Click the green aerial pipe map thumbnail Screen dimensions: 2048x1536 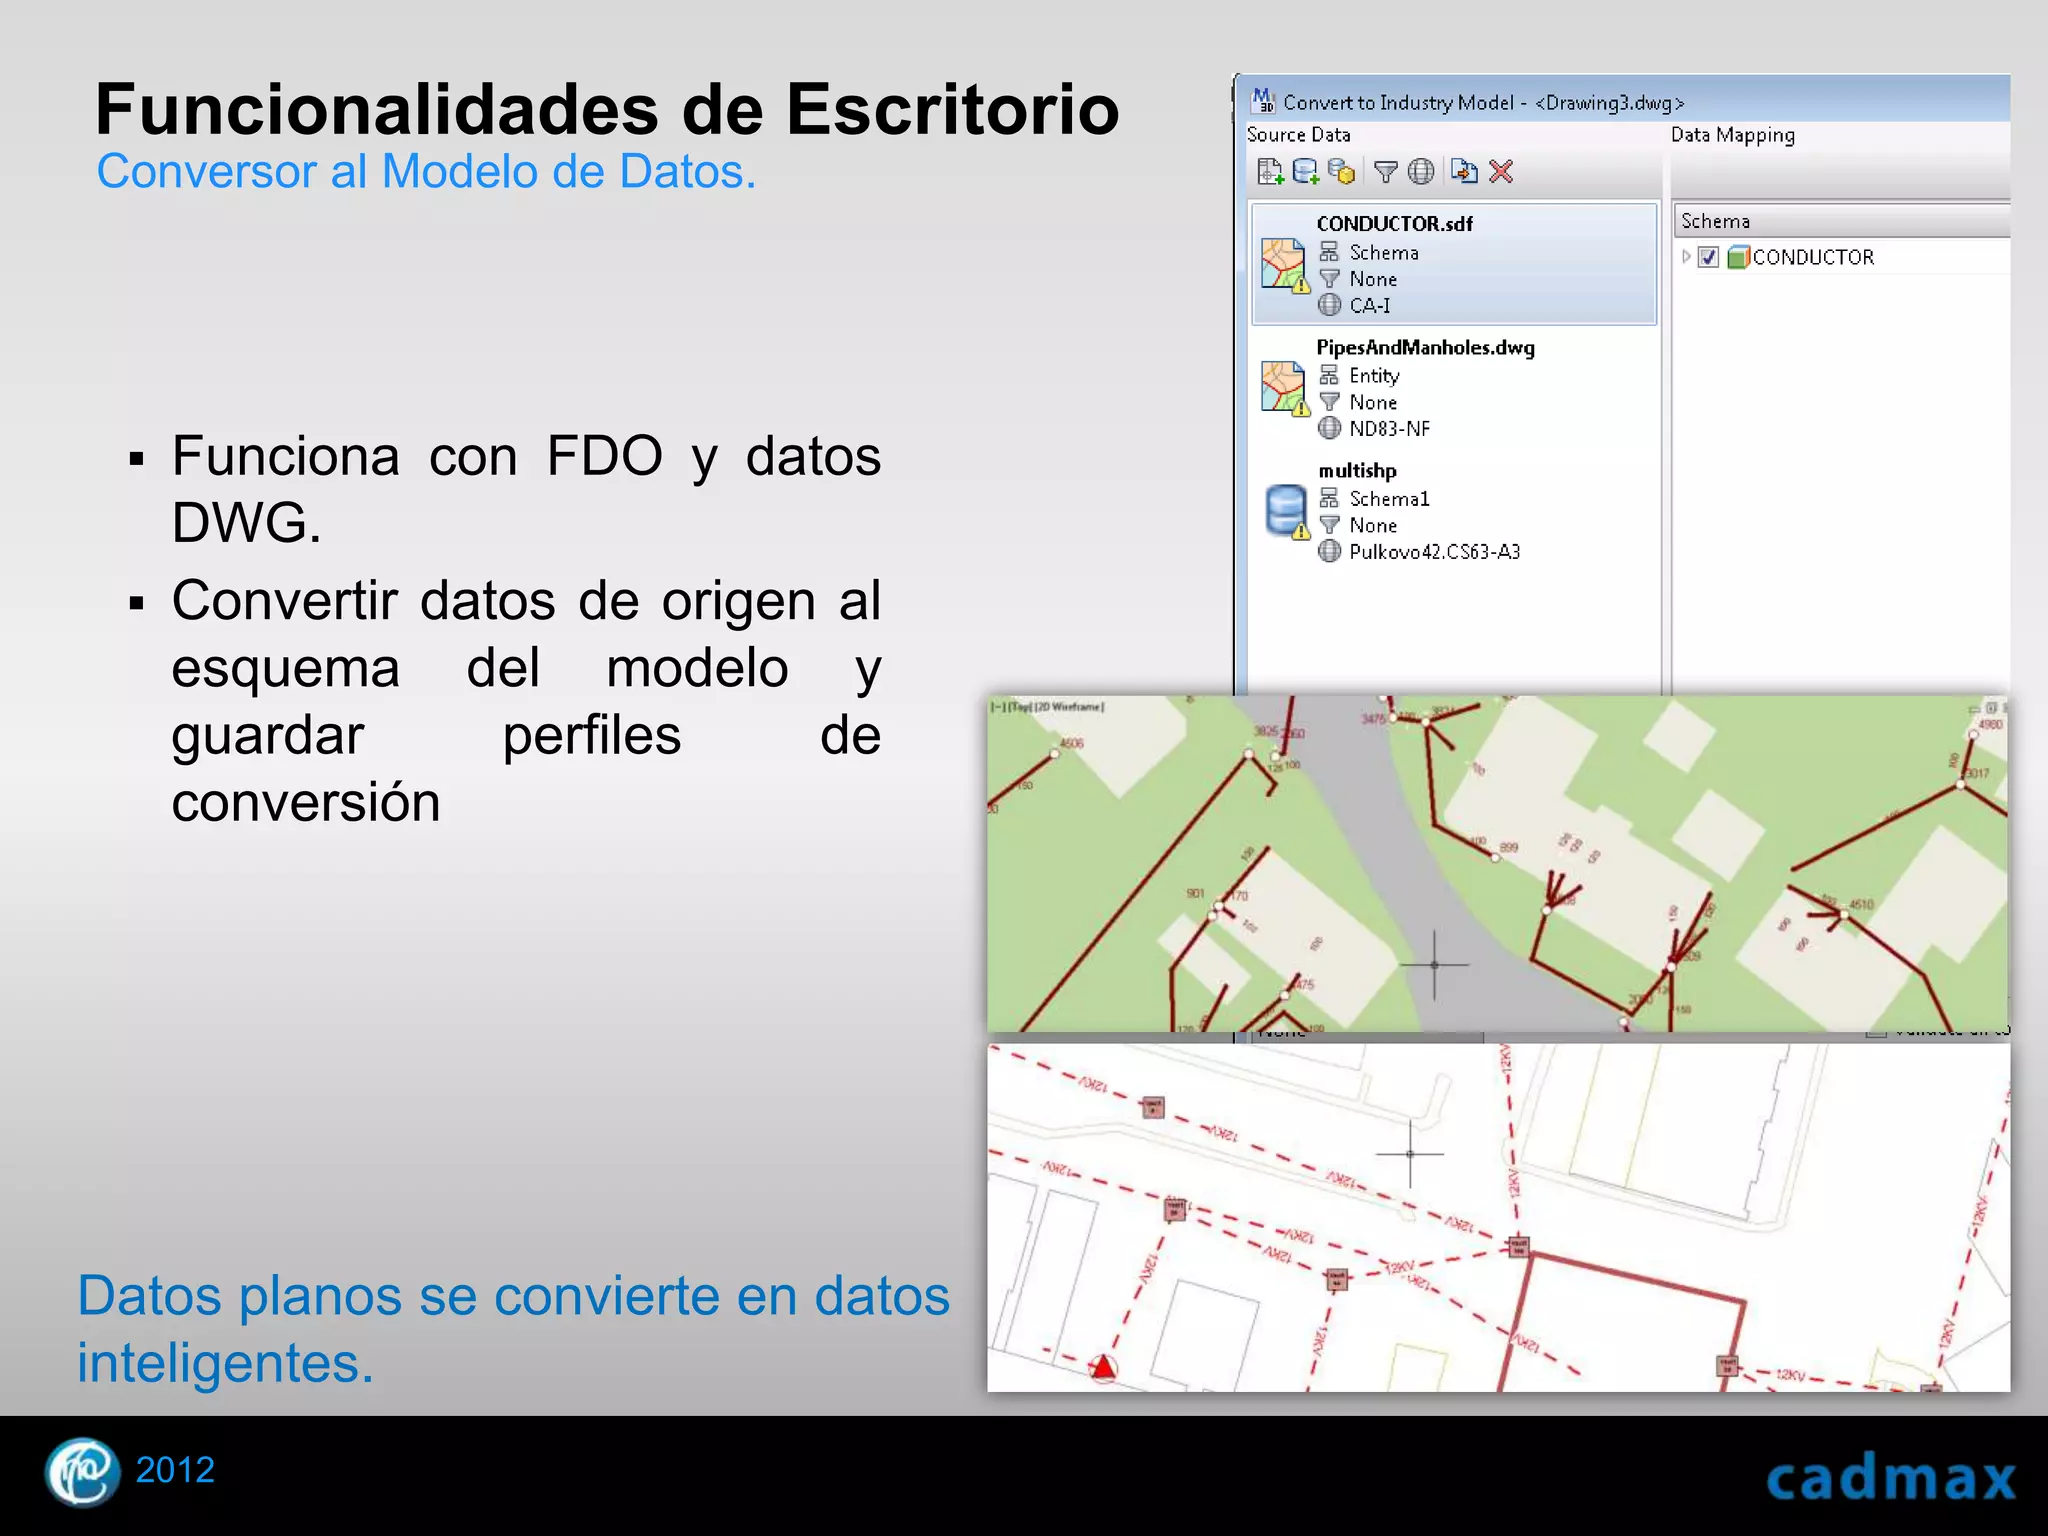tap(1497, 864)
